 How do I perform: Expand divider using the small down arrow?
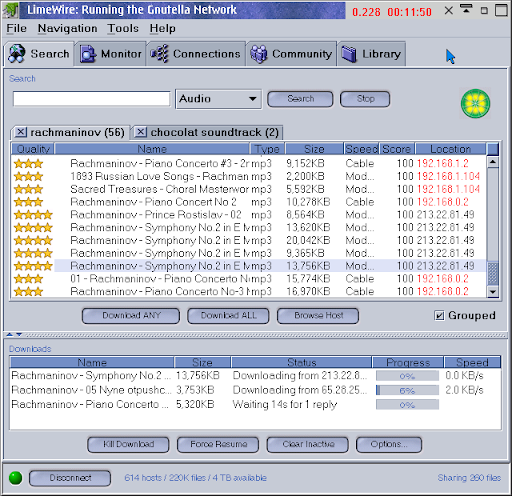click(19, 334)
